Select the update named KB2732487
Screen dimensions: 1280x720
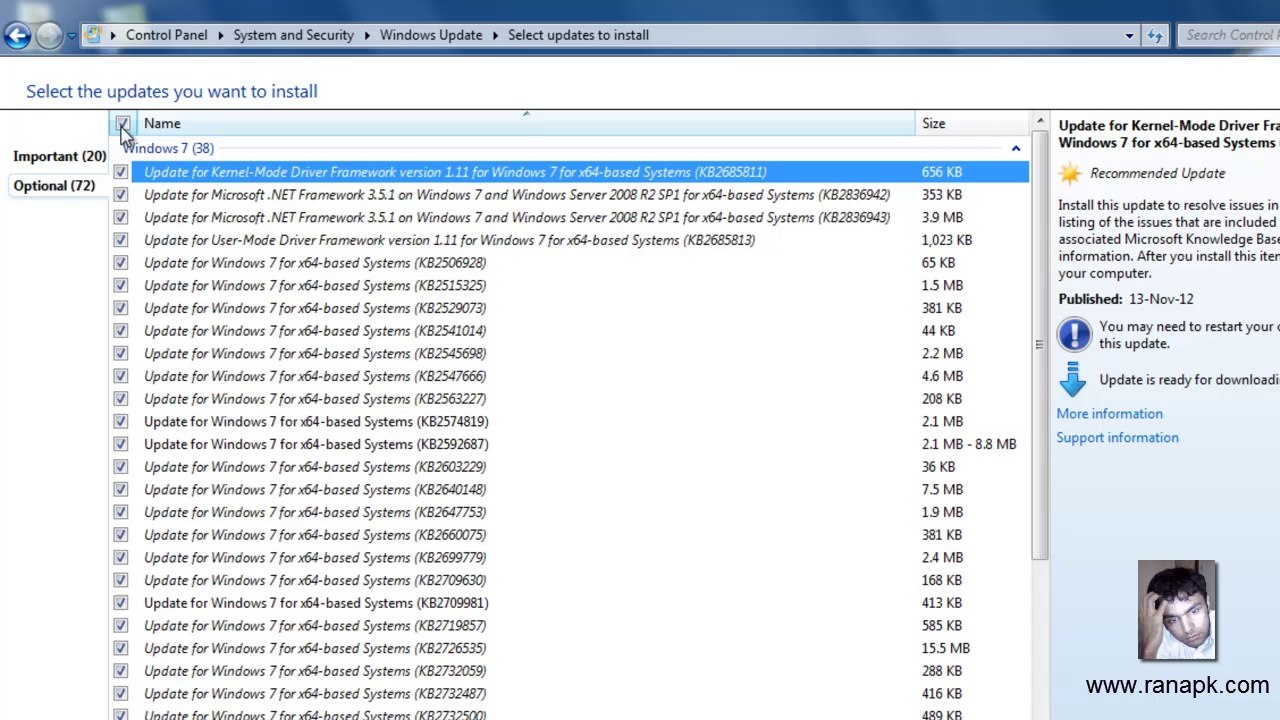[x=315, y=694]
